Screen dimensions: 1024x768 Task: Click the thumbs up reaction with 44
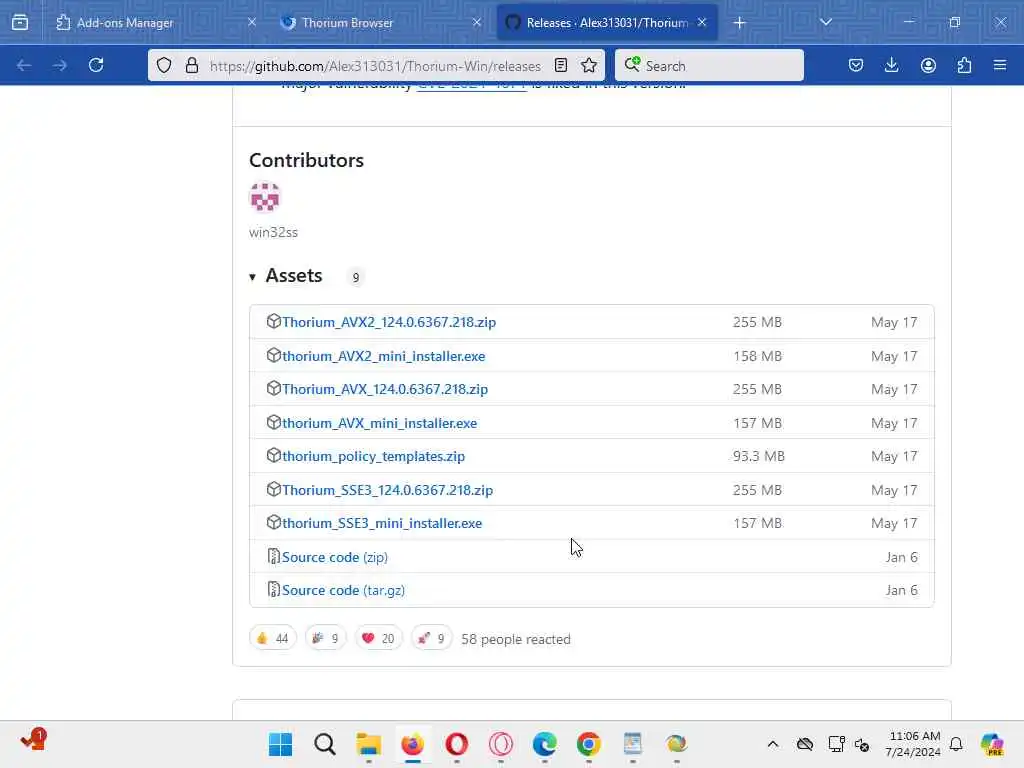[x=273, y=638]
